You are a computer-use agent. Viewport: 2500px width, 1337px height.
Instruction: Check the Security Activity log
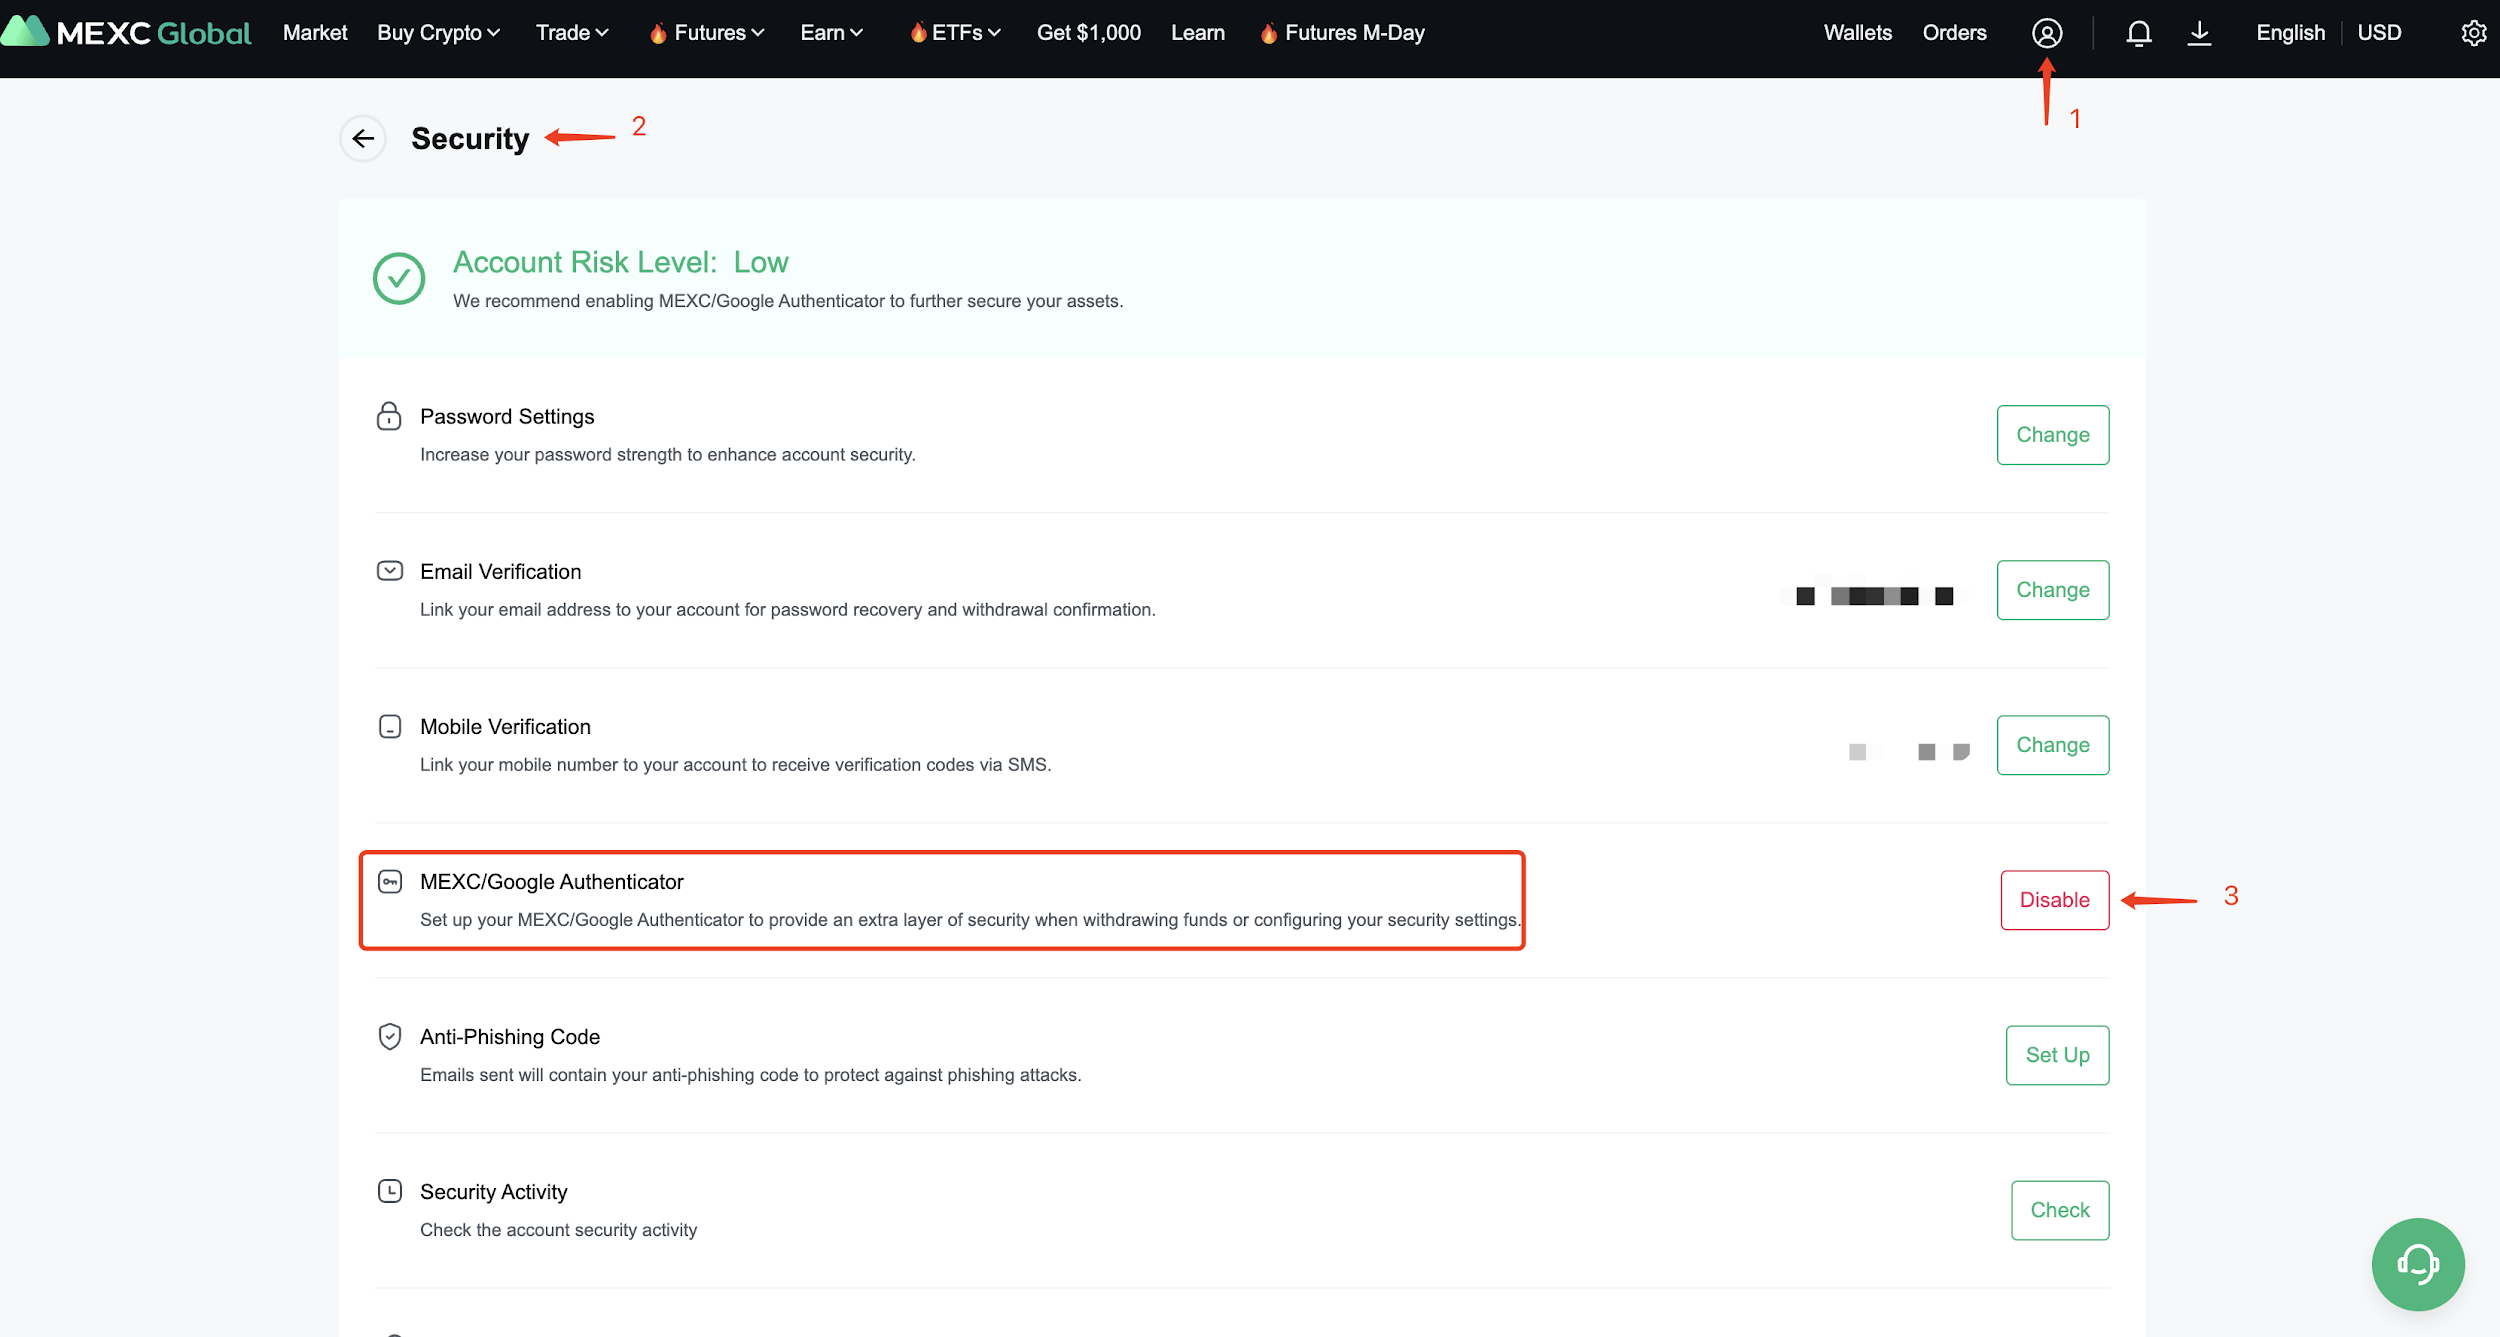pos(2059,1210)
